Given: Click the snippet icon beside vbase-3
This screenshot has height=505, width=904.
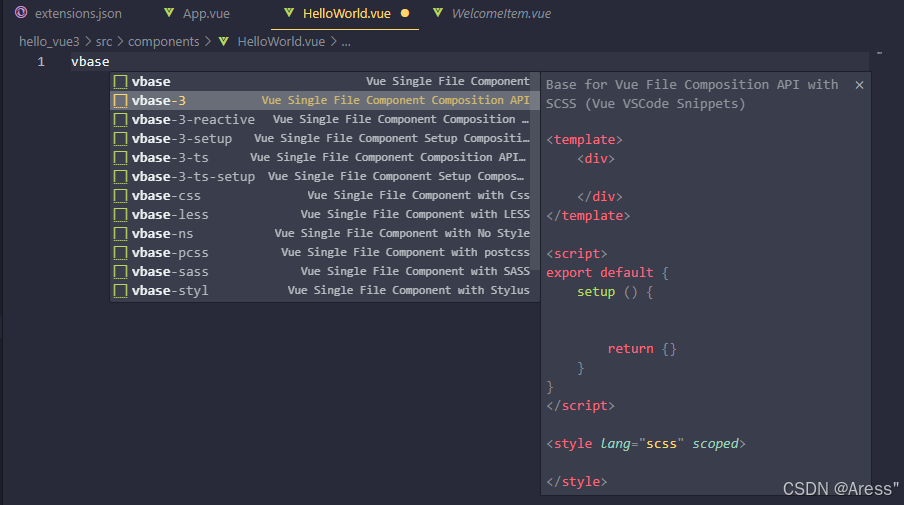Looking at the screenshot, I should (x=120, y=100).
